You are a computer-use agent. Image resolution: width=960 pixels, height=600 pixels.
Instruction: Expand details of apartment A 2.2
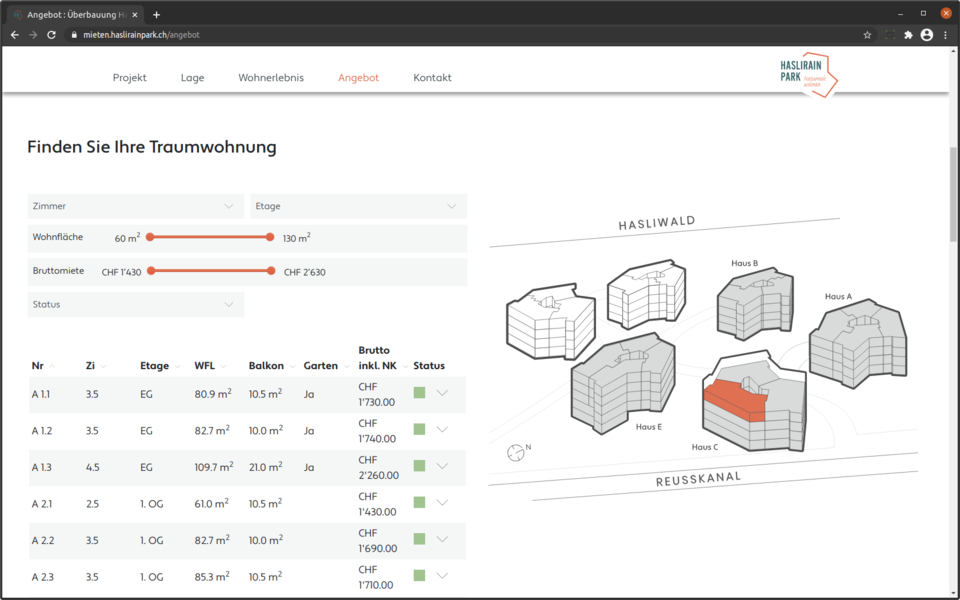[x=442, y=539]
